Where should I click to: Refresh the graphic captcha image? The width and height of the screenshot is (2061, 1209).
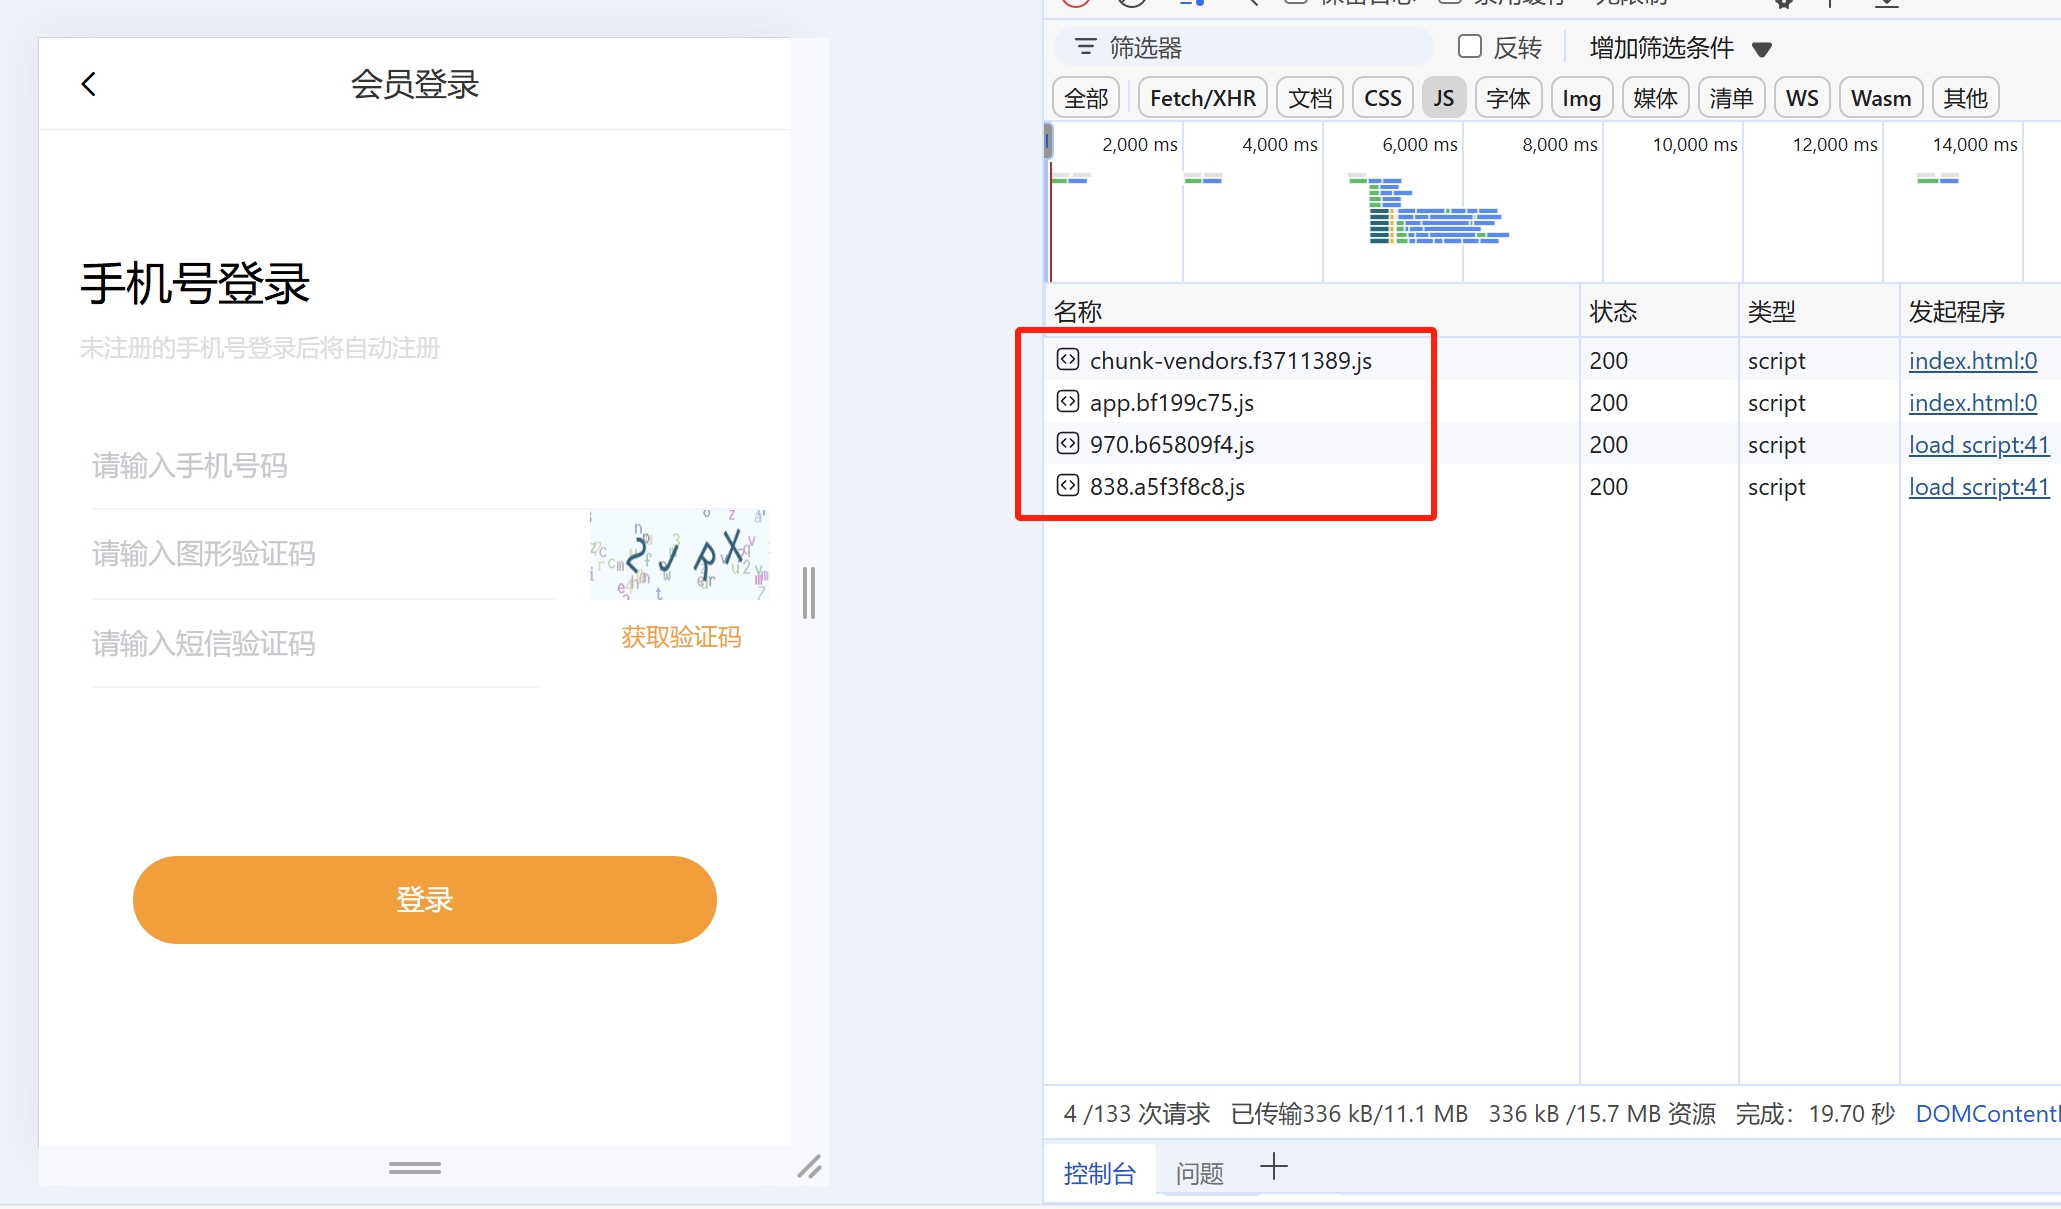point(679,554)
